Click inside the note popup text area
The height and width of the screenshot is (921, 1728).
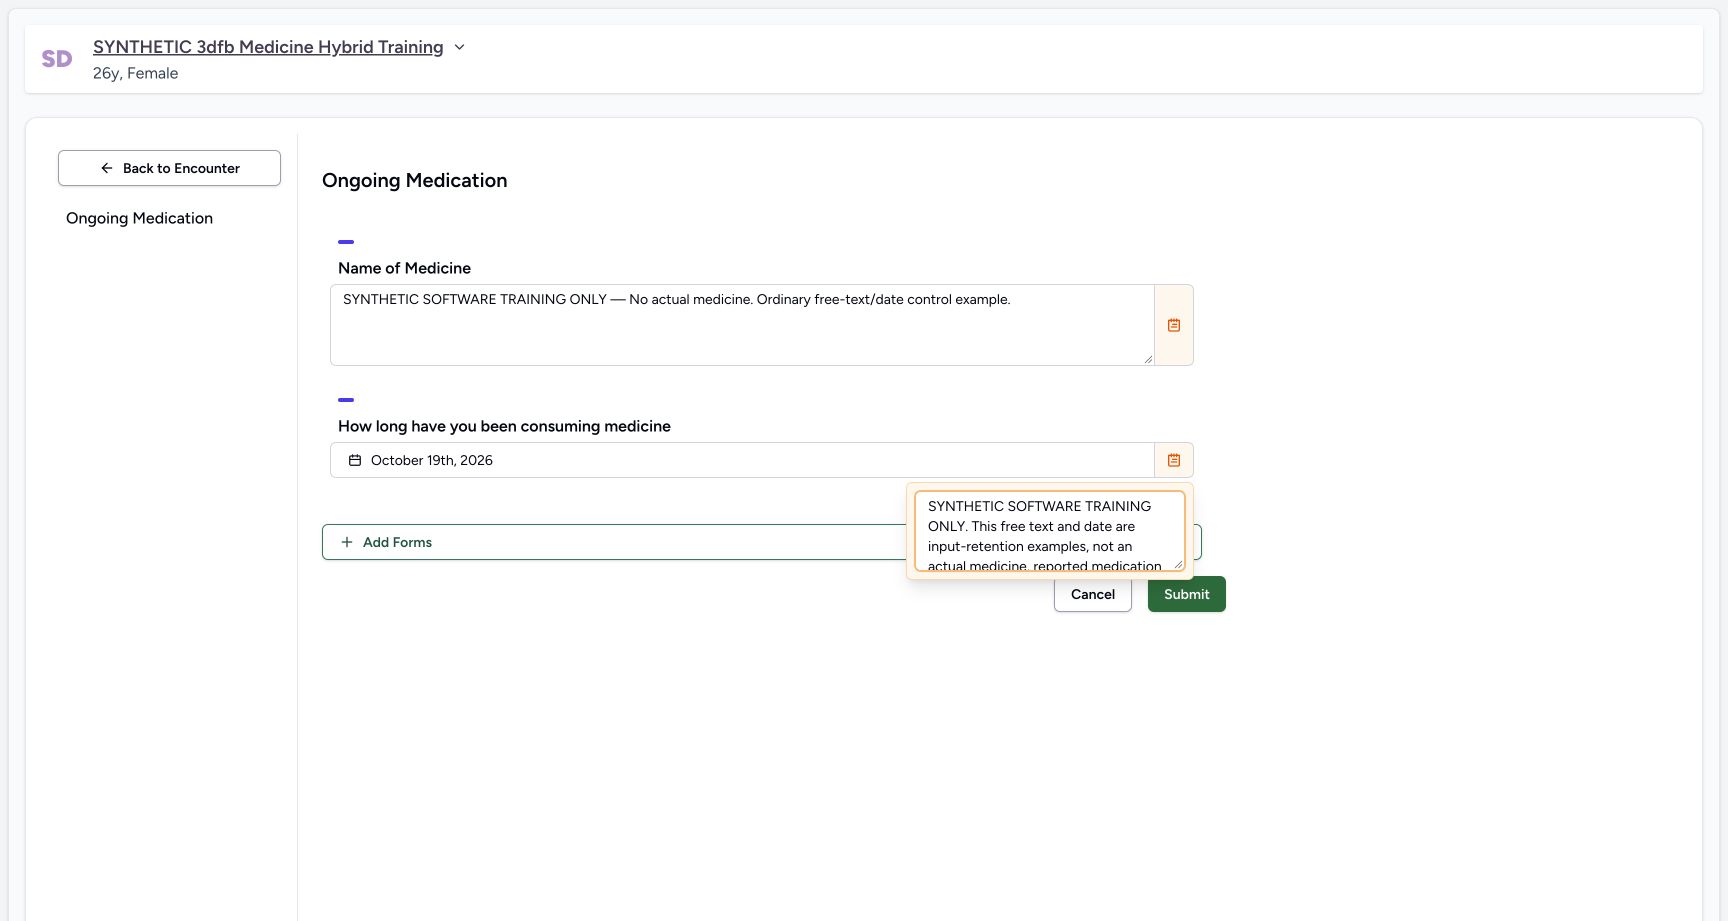pos(1049,531)
